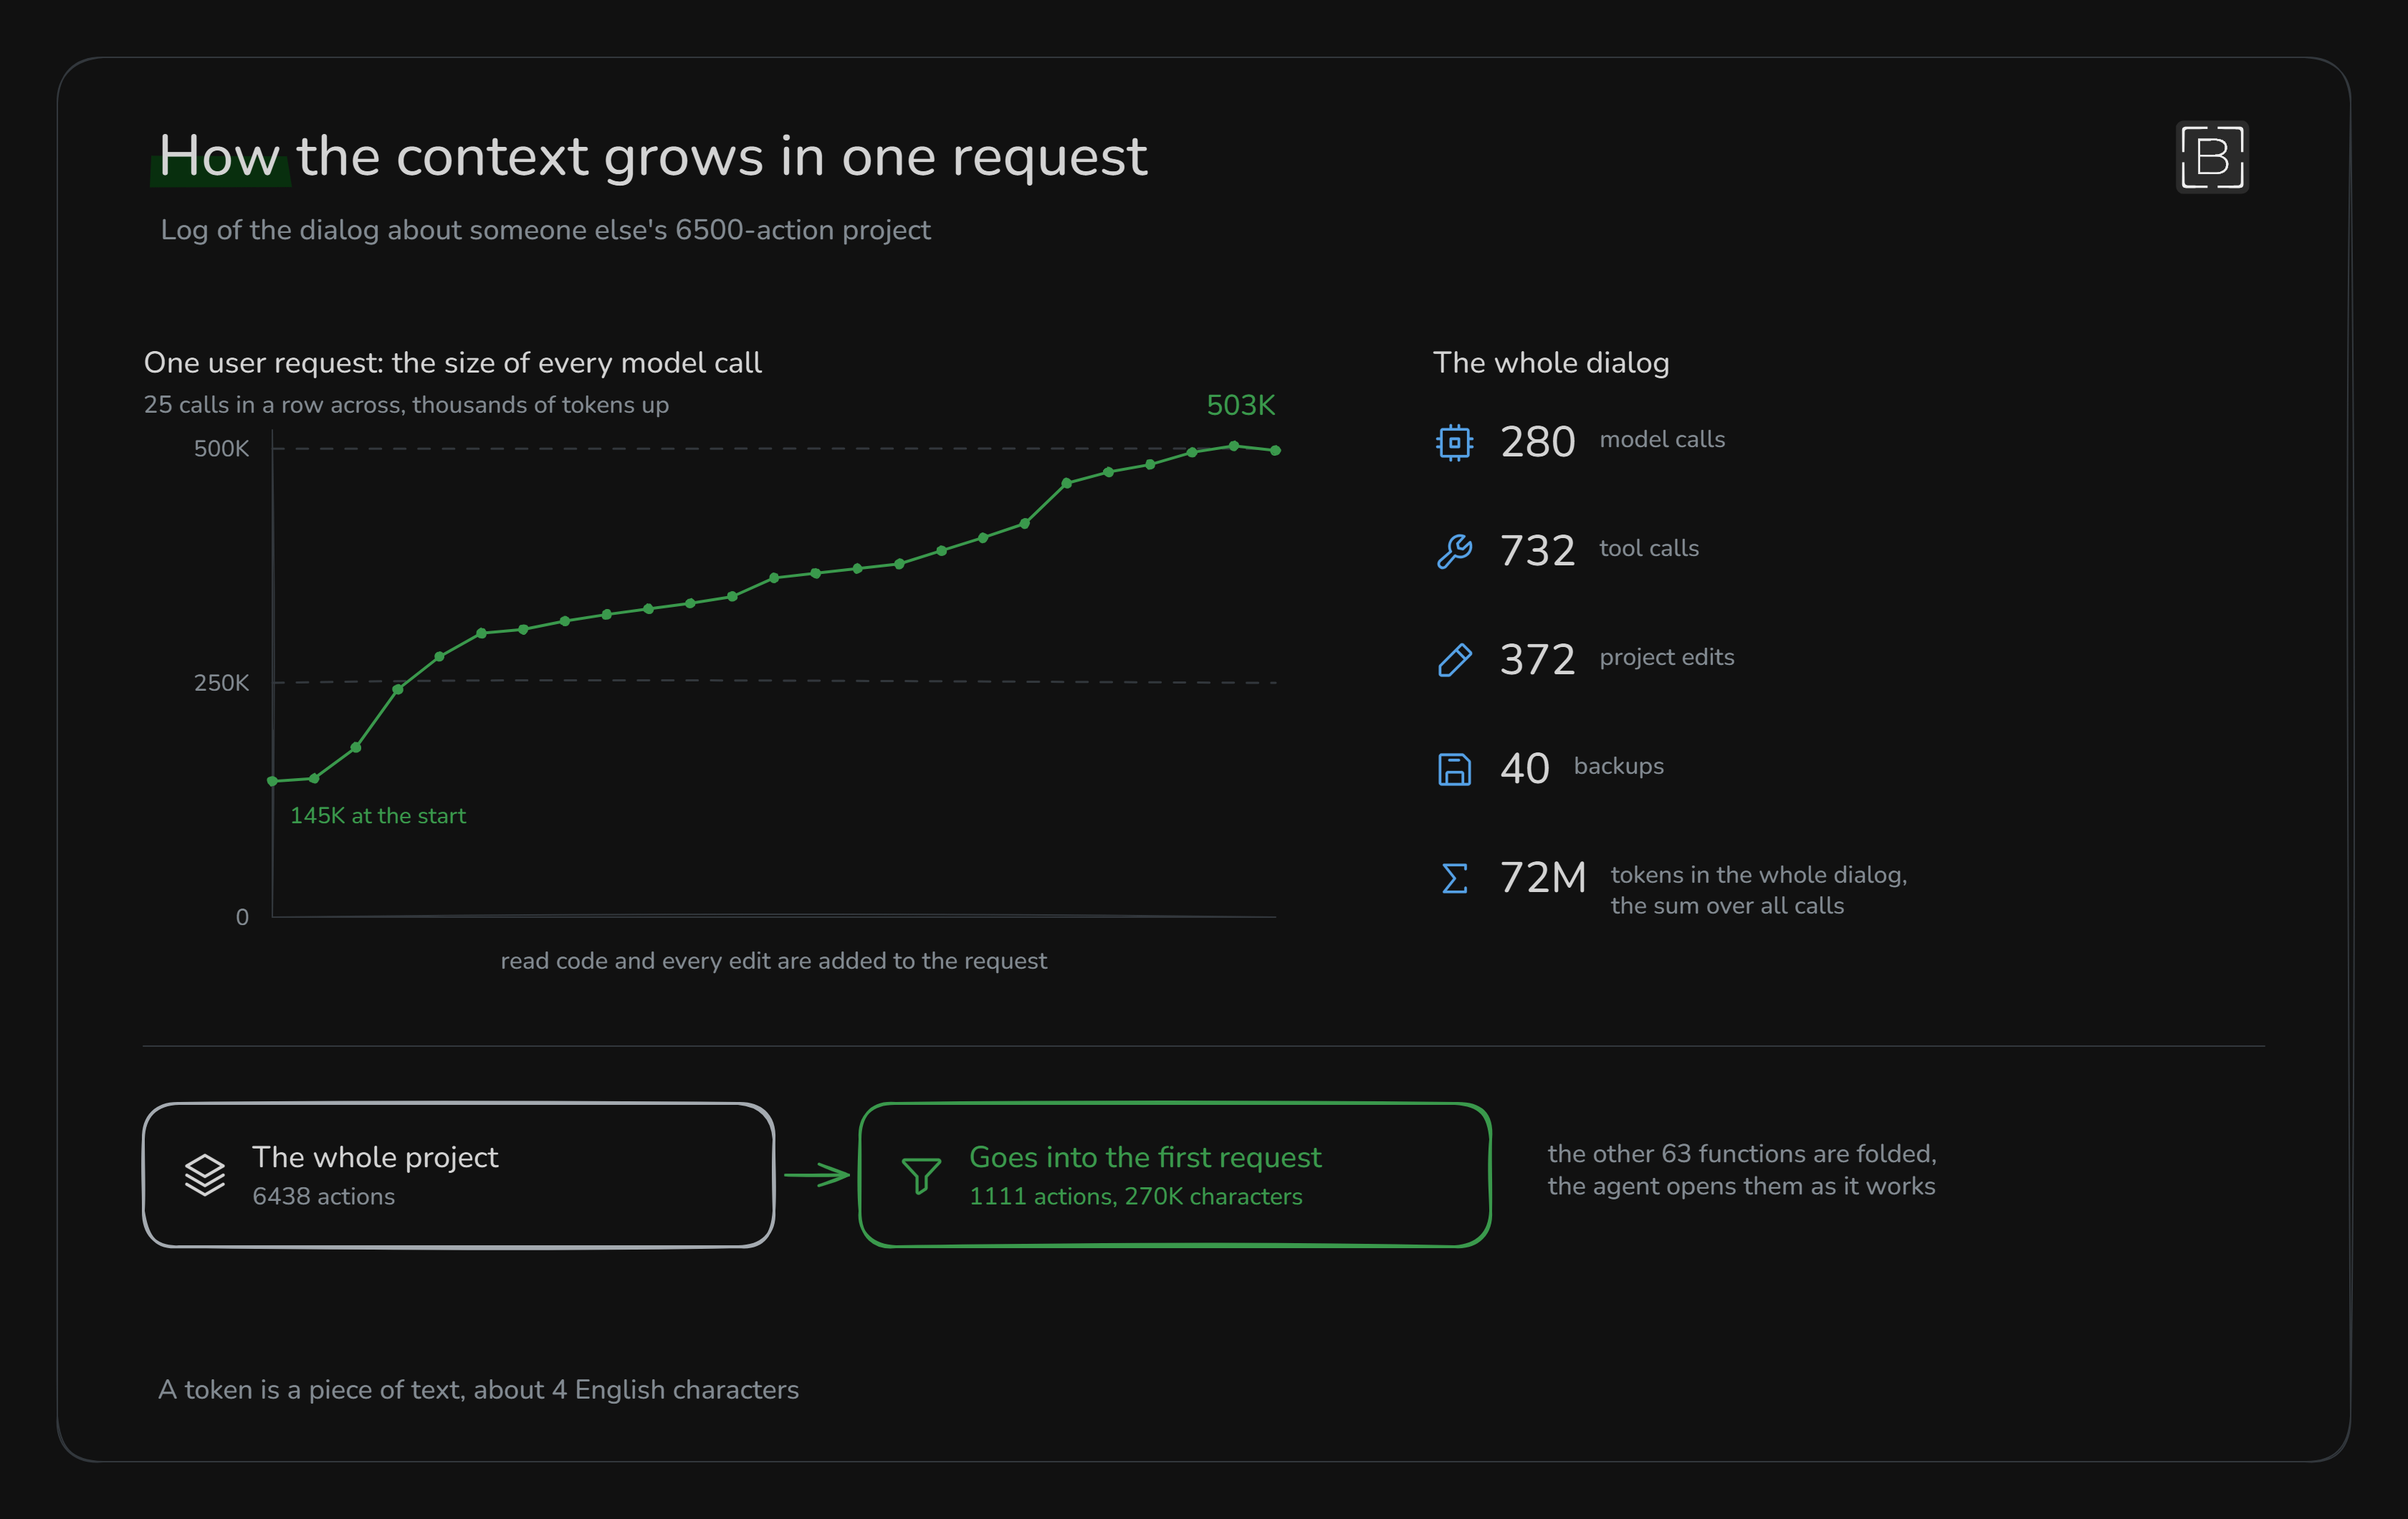2408x1519 pixels.
Task: Click the floppy disk icon beside 40 backups
Action: [1454, 769]
